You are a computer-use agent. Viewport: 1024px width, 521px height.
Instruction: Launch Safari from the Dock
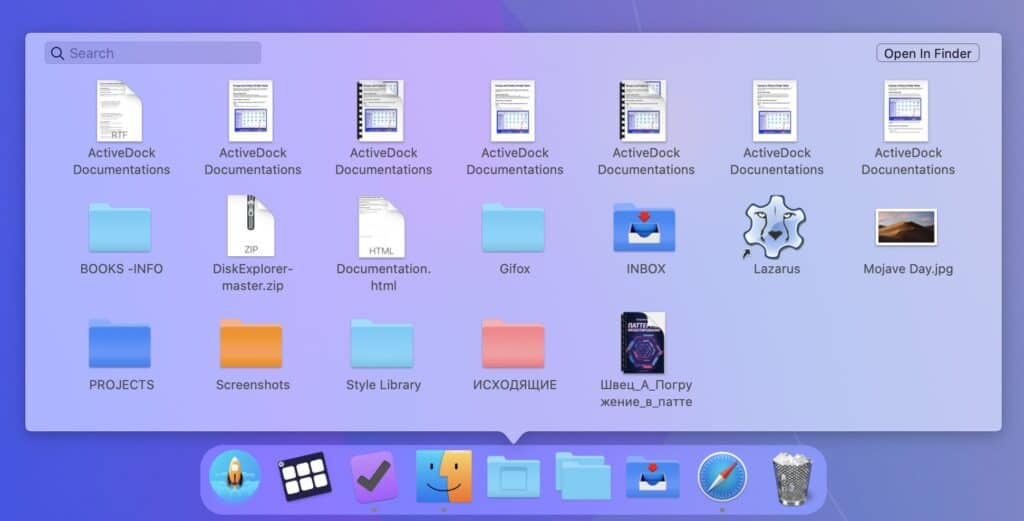[x=722, y=476]
